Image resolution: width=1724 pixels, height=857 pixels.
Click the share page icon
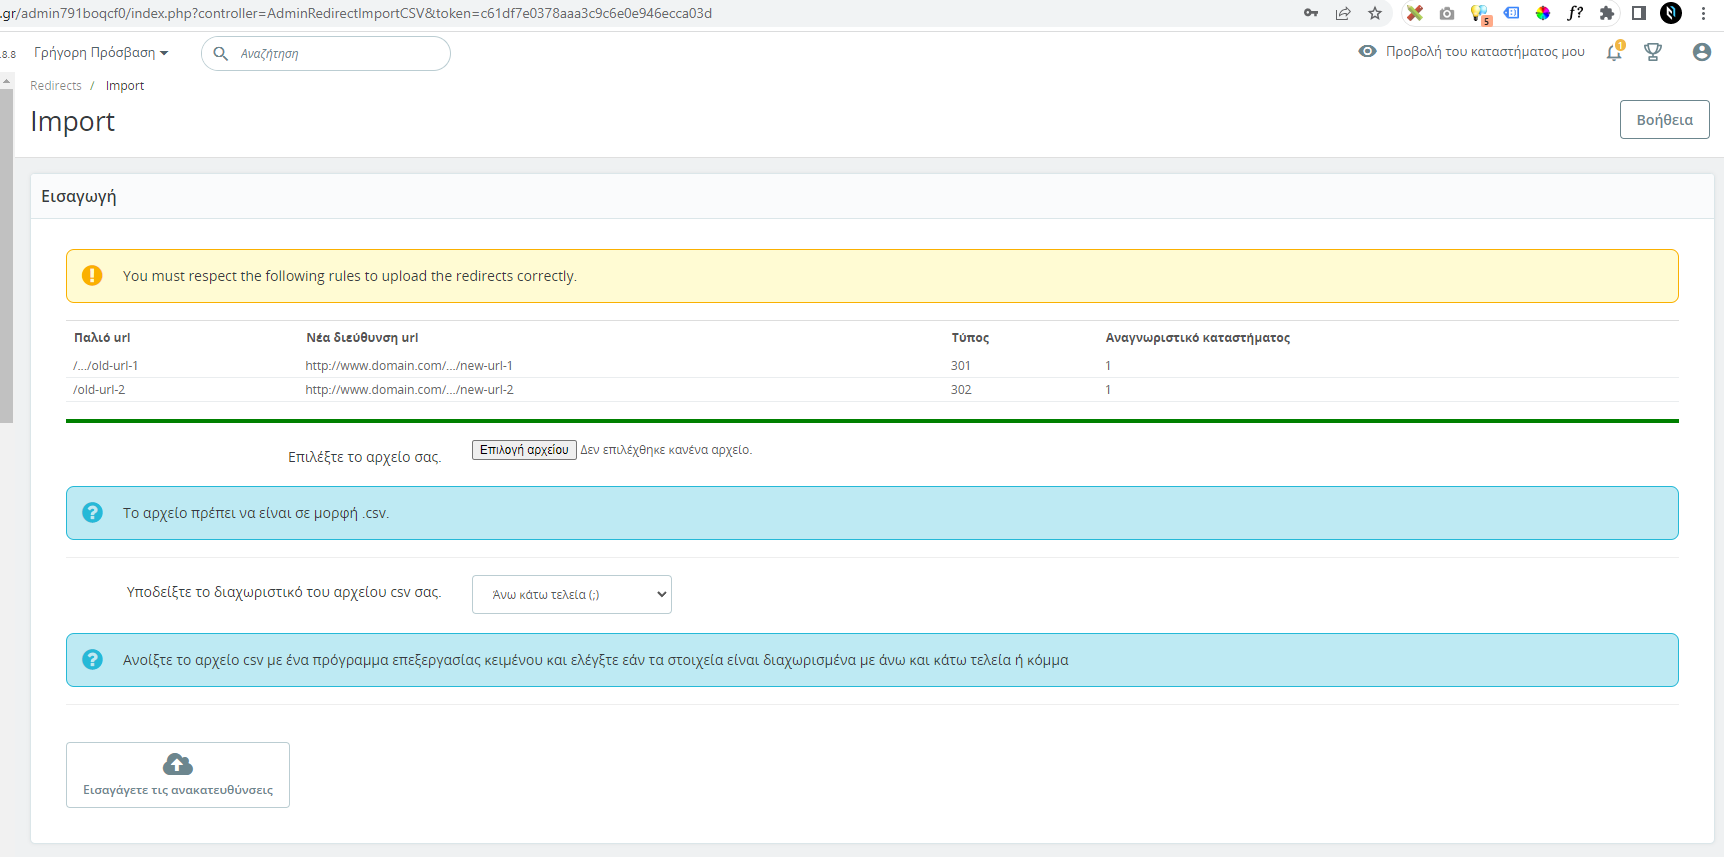pyautogui.click(x=1343, y=13)
